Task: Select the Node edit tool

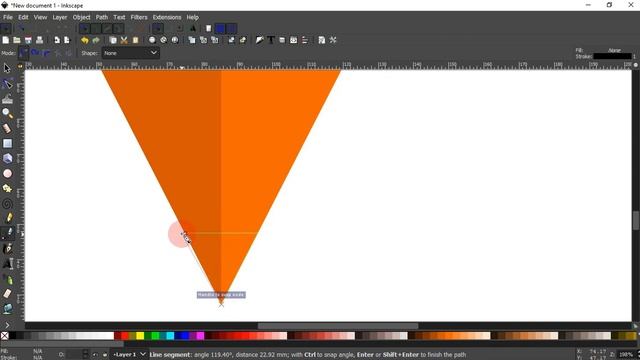Action: pos(7,84)
